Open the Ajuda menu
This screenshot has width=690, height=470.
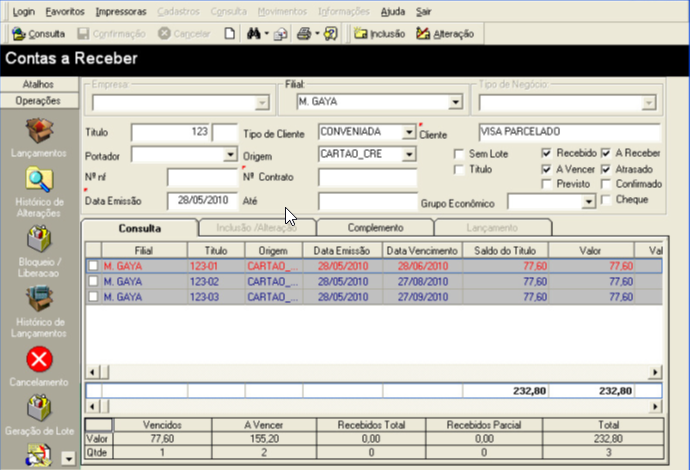click(393, 12)
